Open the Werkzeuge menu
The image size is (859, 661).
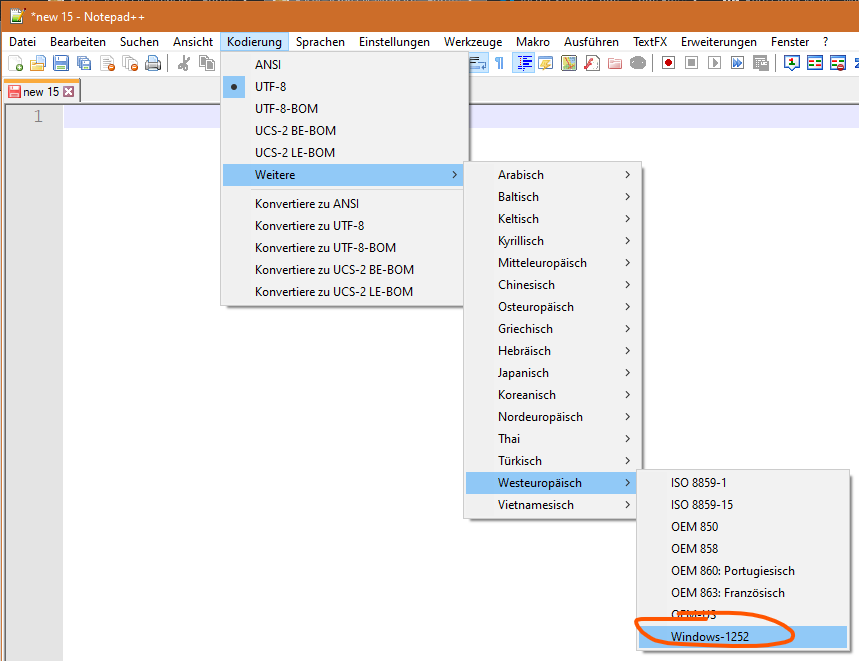click(x=473, y=42)
